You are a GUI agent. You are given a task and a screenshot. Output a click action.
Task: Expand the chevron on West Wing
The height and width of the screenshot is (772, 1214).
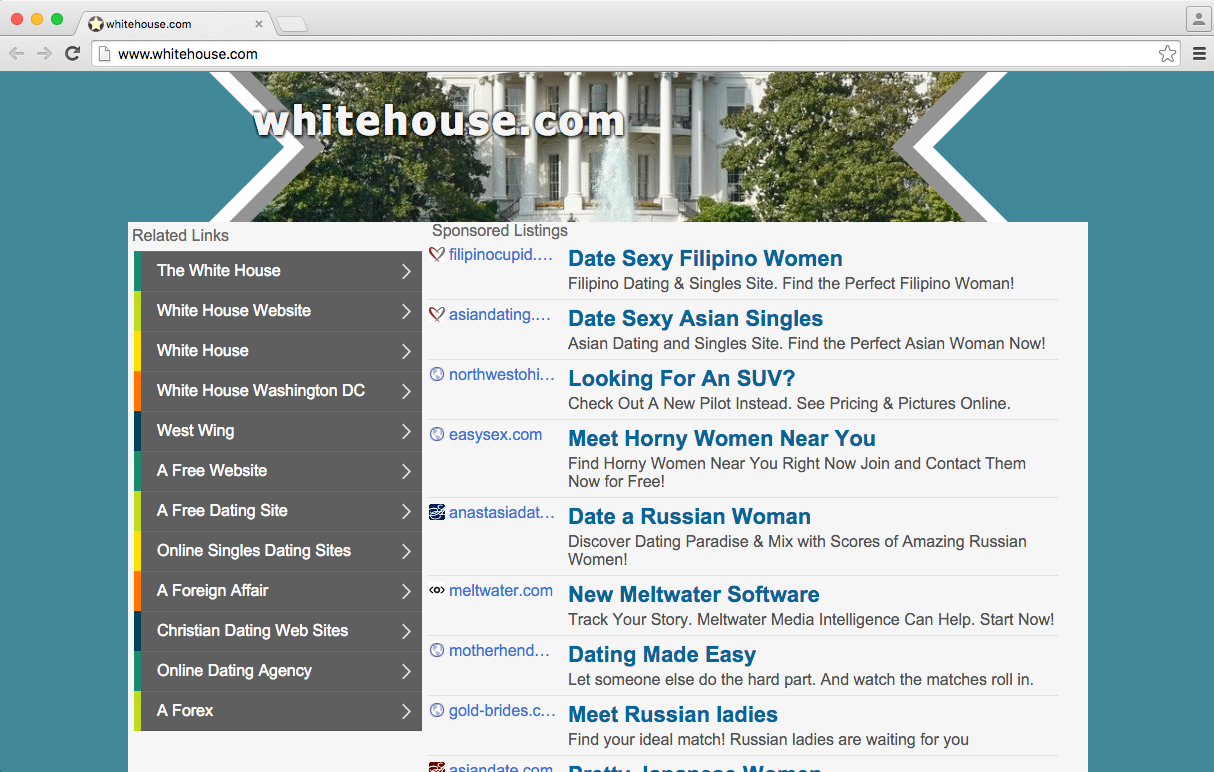pyautogui.click(x=406, y=431)
